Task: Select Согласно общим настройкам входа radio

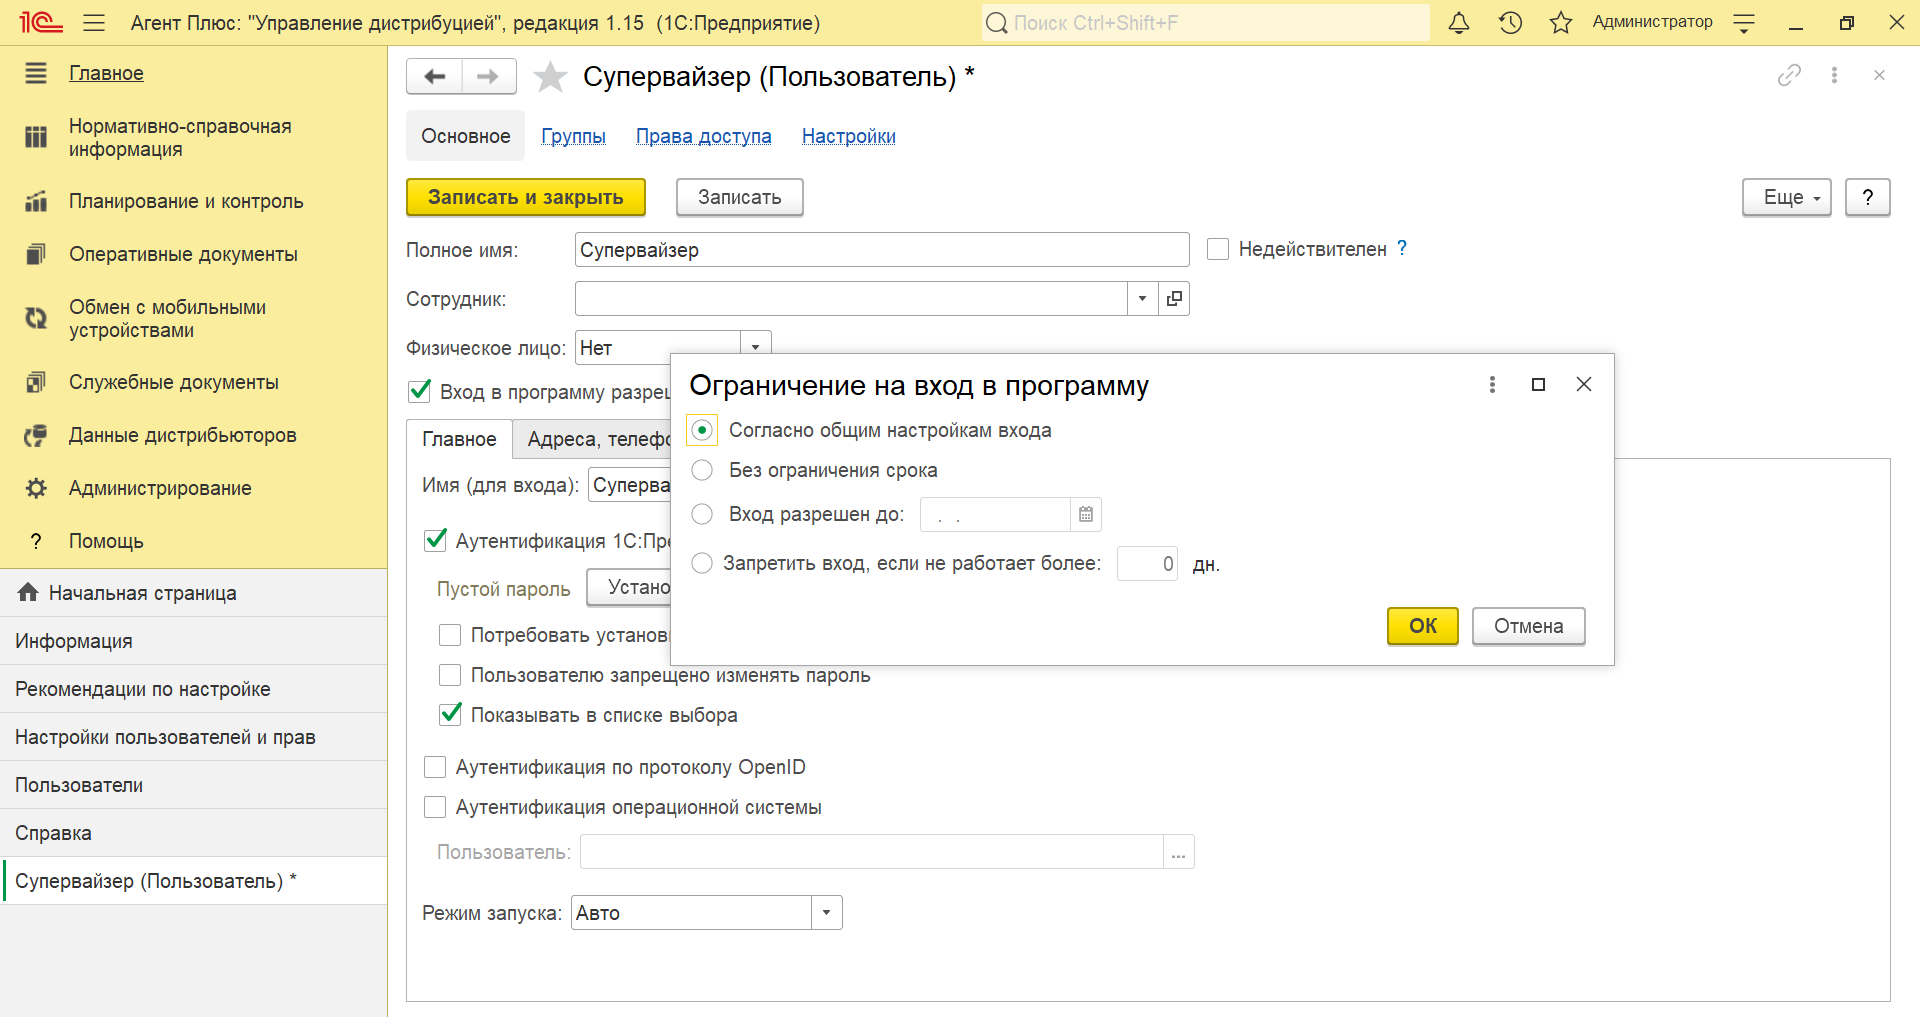Action: coord(702,430)
